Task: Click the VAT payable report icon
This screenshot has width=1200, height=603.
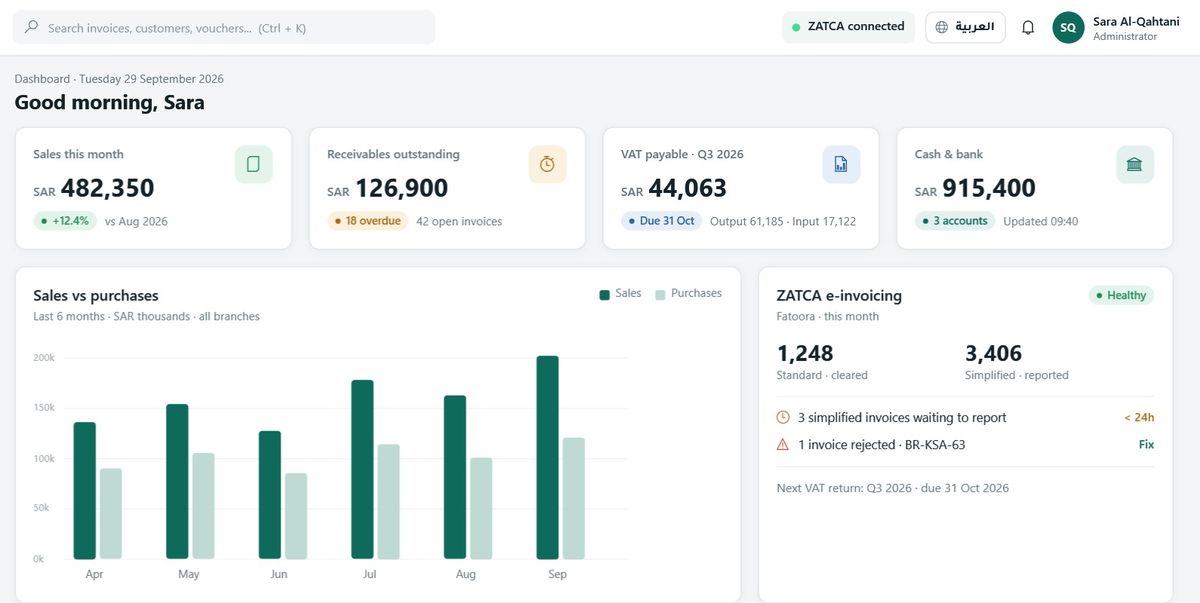Action: pos(841,164)
